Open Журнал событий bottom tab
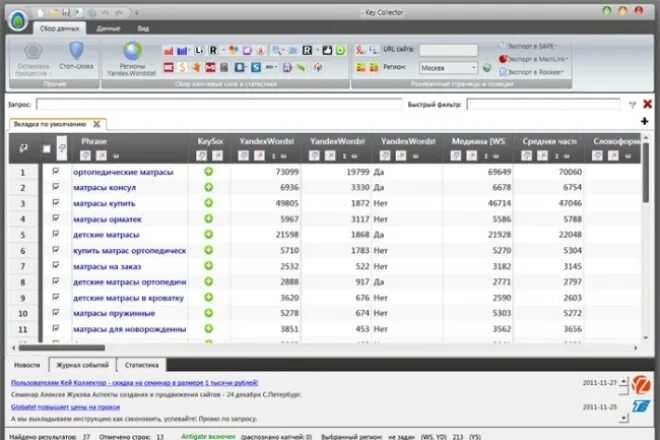Image resolution: width=660 pixels, height=440 pixels. coord(82,365)
